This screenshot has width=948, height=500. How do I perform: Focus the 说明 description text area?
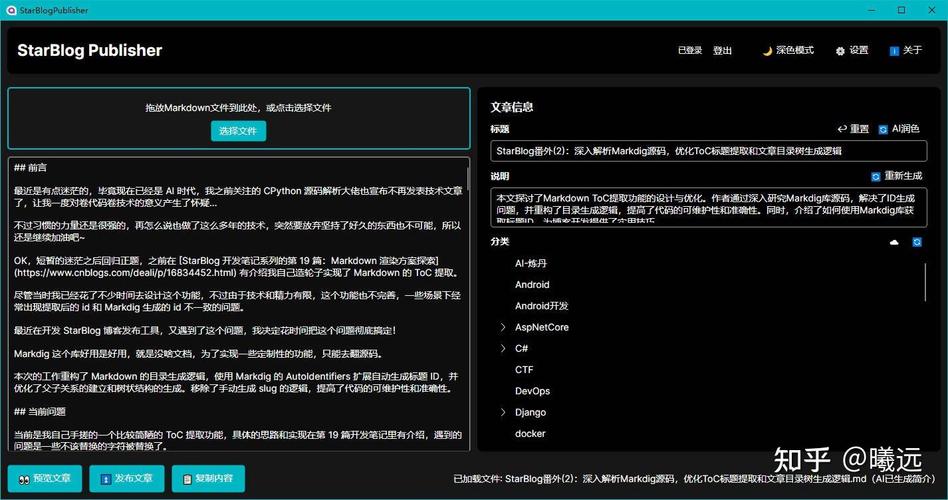[709, 207]
